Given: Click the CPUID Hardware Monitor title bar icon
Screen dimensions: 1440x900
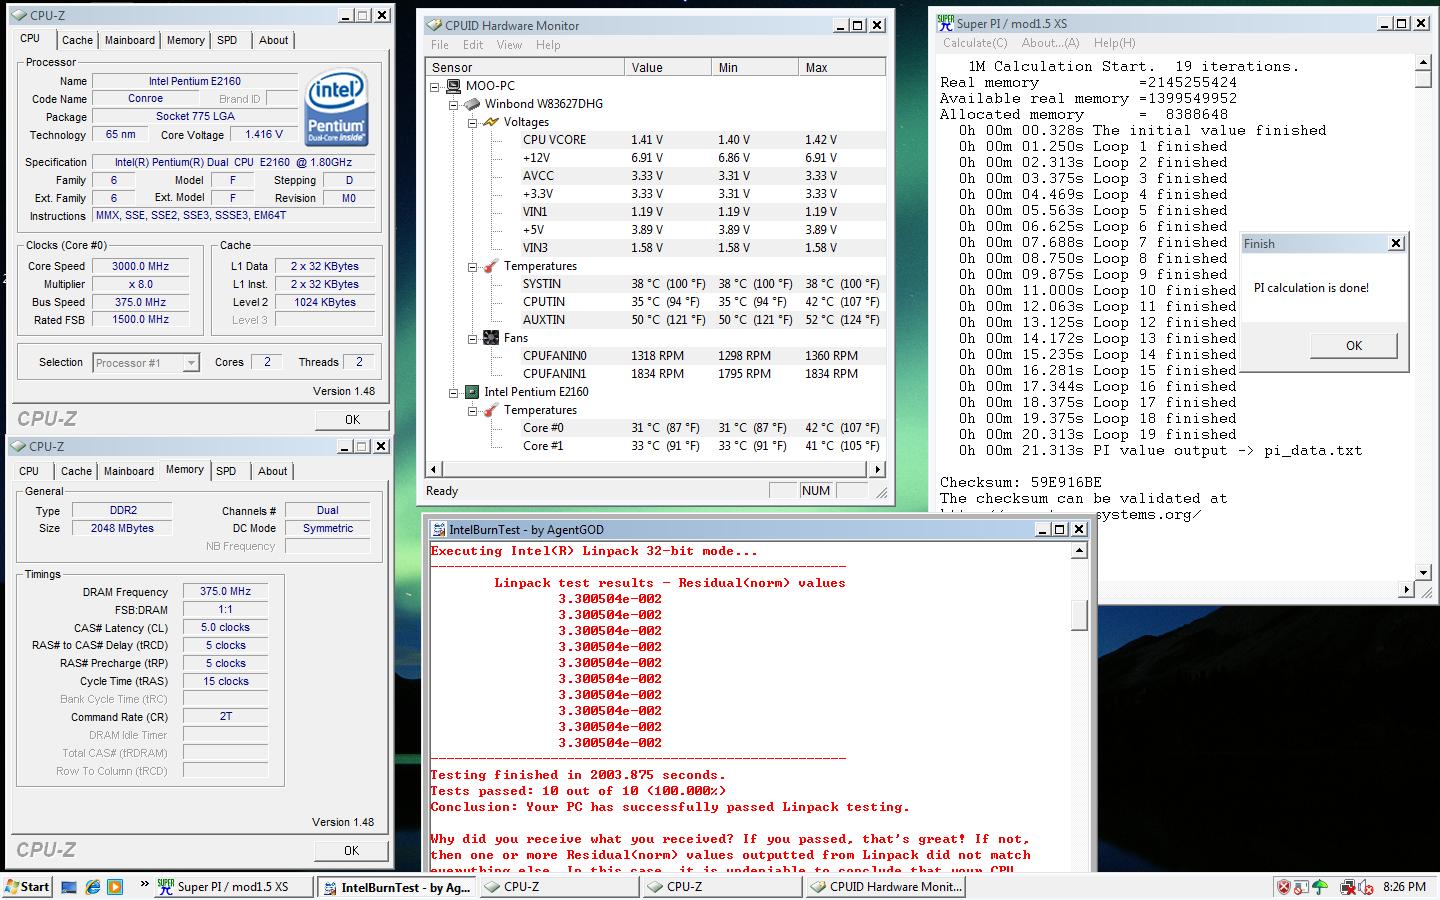Looking at the screenshot, I should pyautogui.click(x=434, y=25).
